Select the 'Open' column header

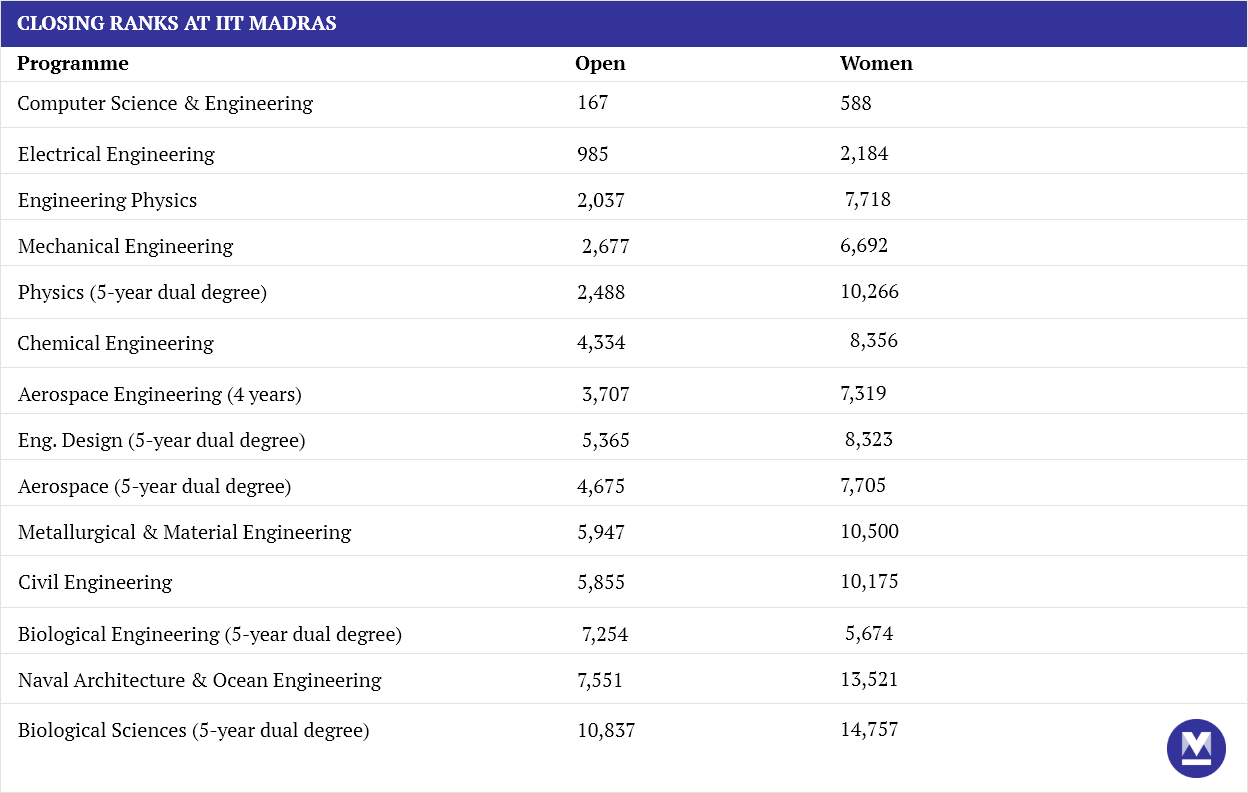[x=600, y=64]
